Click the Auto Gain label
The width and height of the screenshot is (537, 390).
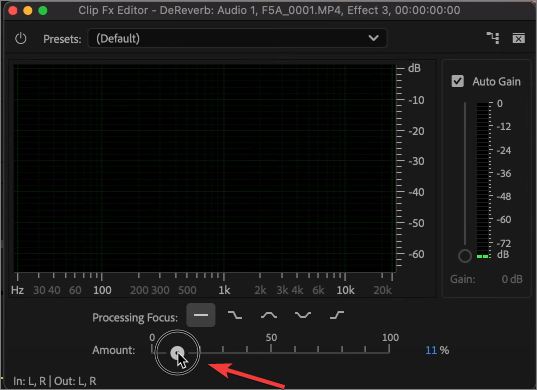[x=496, y=81]
